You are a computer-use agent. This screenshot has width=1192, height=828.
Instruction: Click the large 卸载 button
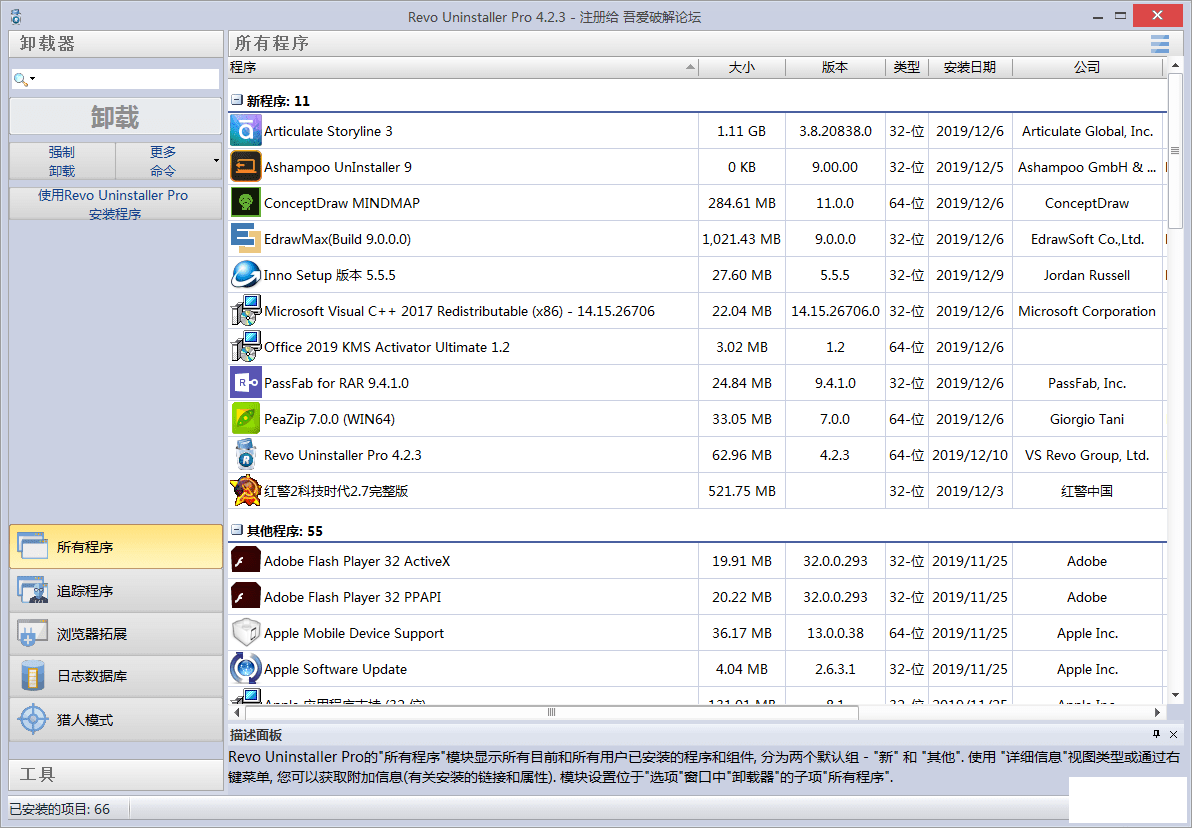(116, 117)
